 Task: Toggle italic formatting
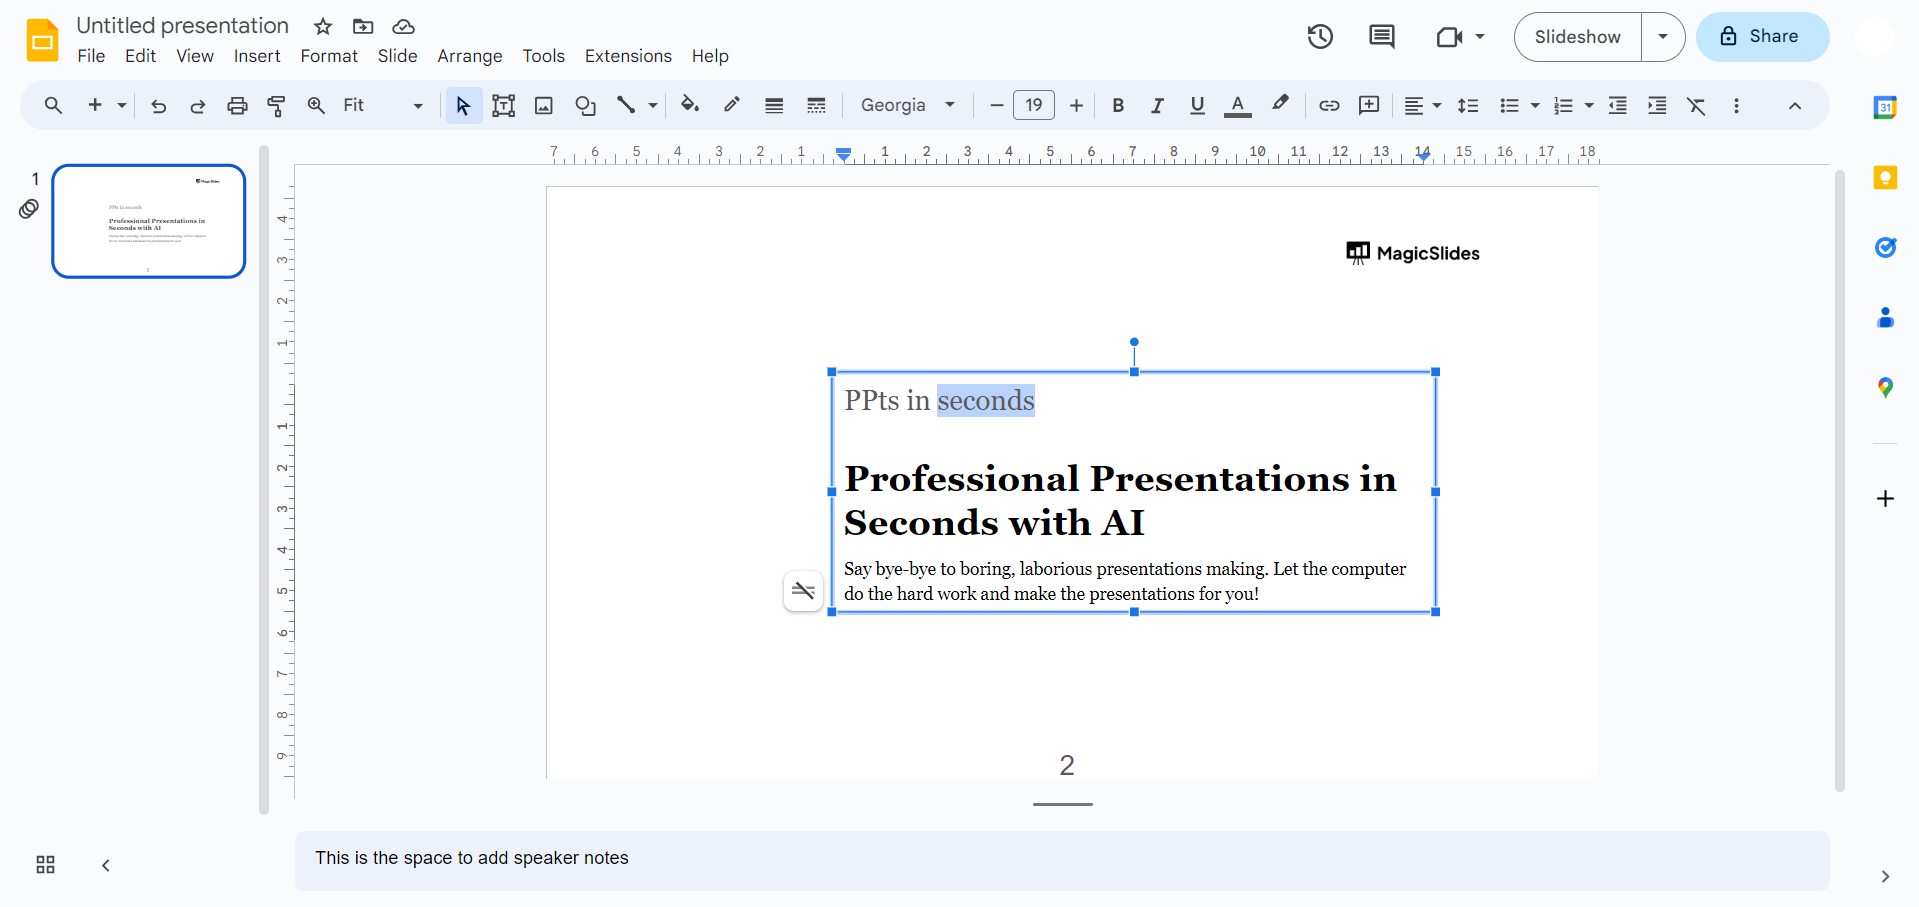coord(1157,106)
